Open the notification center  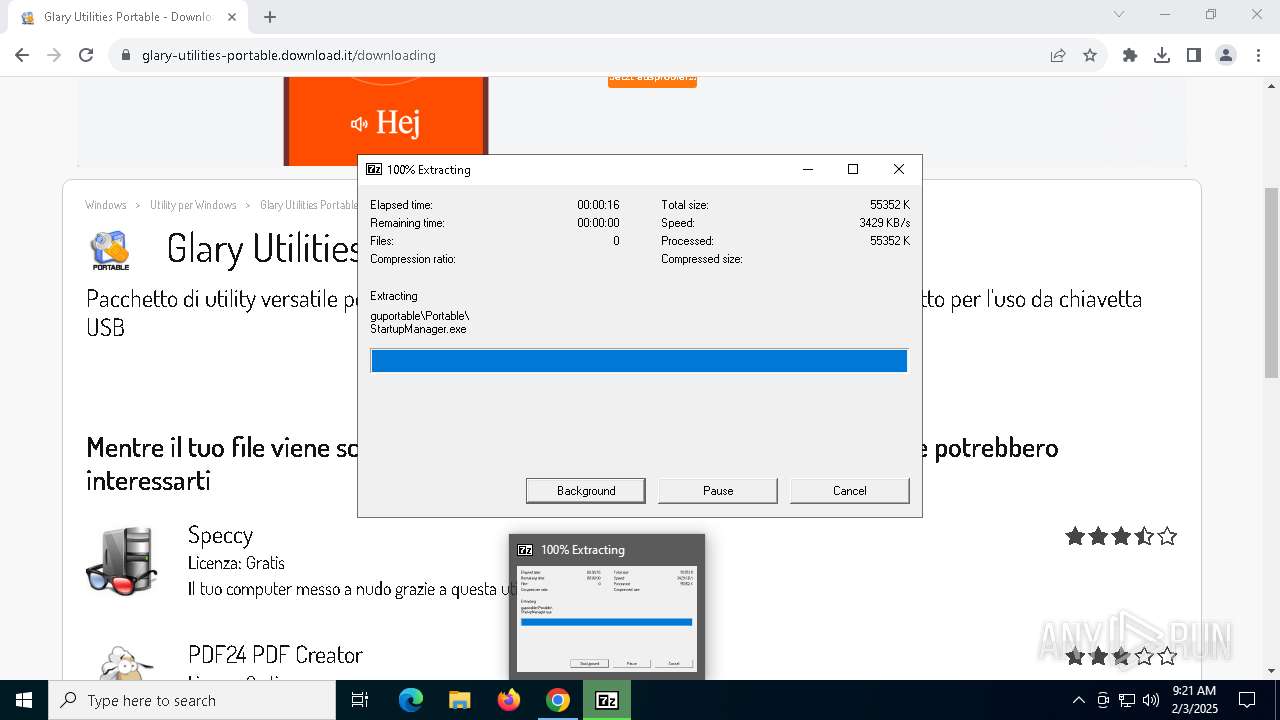pos(1247,700)
